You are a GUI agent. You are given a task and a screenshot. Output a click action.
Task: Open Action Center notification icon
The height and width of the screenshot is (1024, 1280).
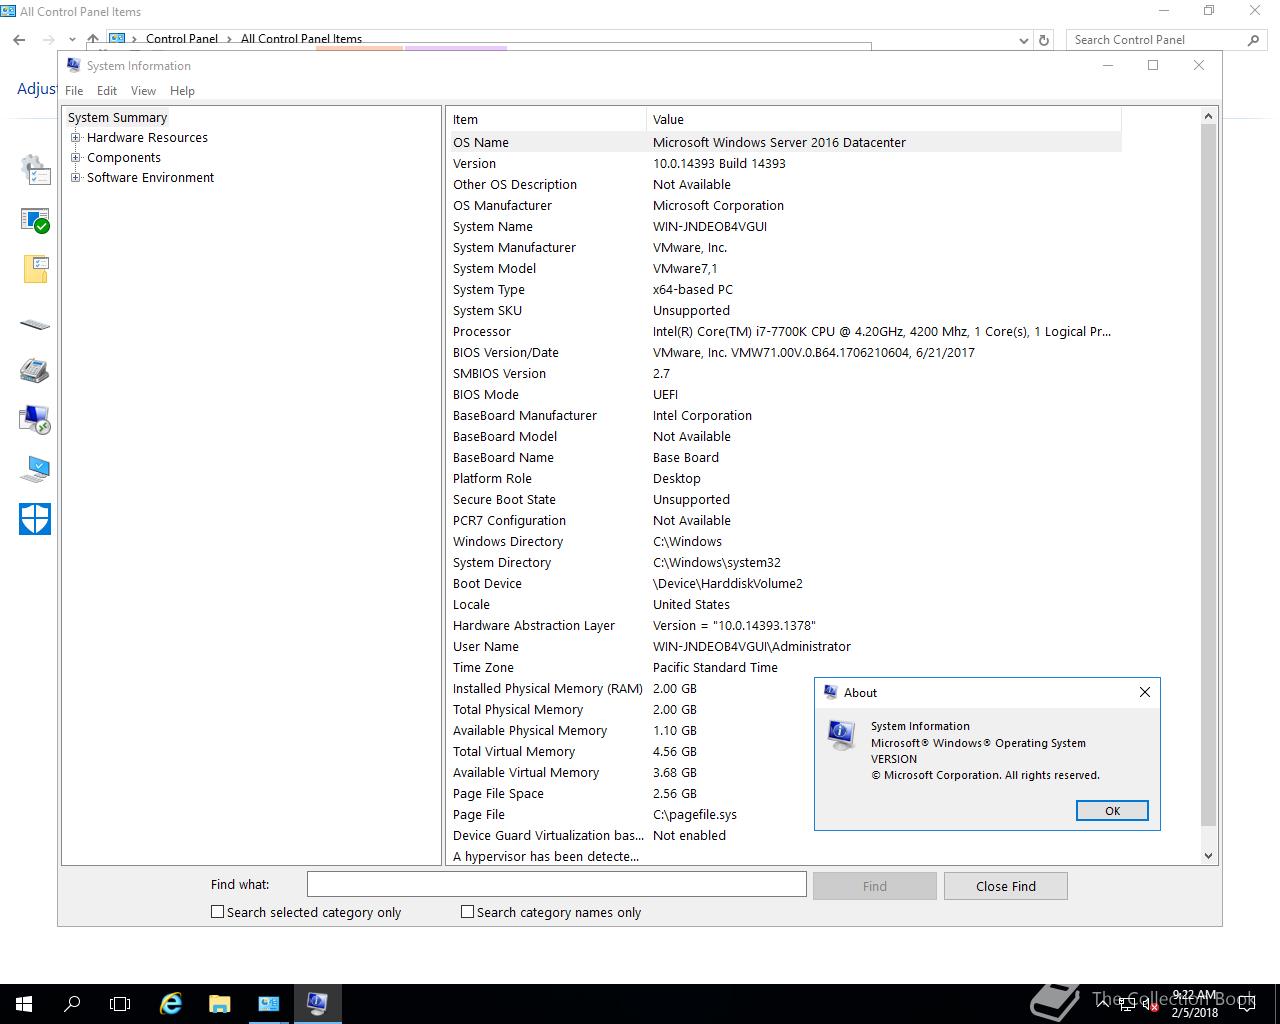1246,1003
